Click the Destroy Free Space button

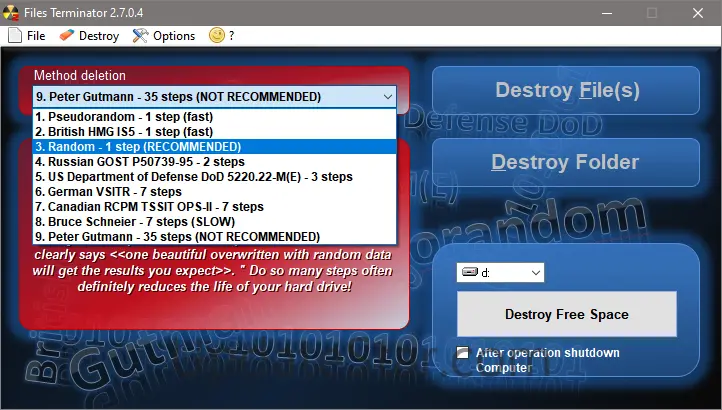(x=567, y=314)
